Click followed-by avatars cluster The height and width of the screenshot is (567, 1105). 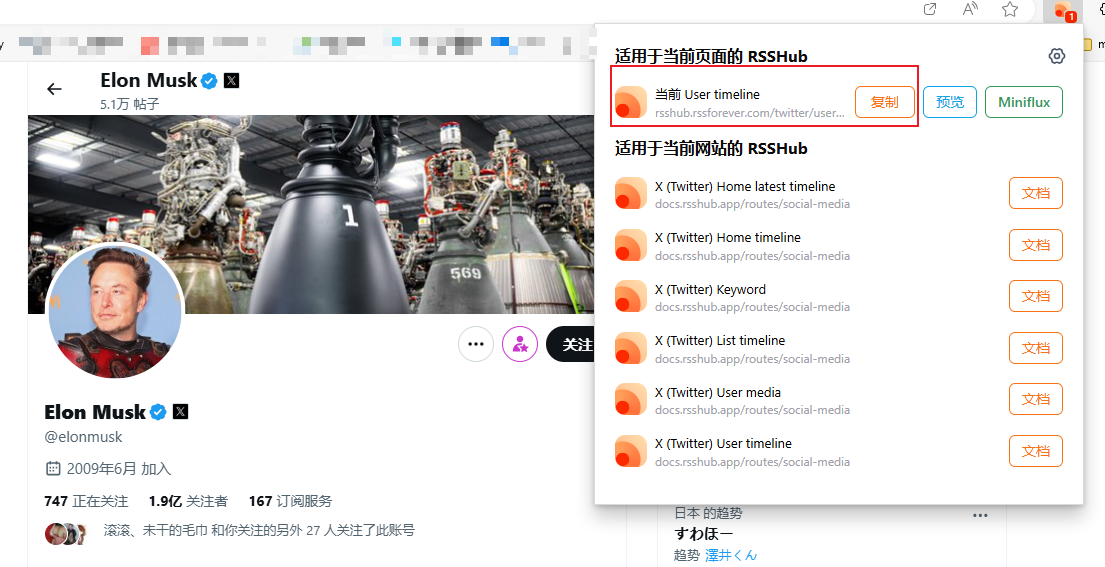coord(66,533)
